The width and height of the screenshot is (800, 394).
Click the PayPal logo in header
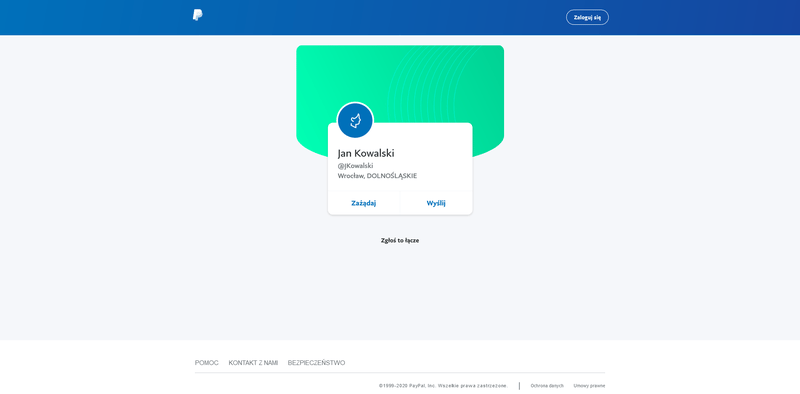pos(197,15)
